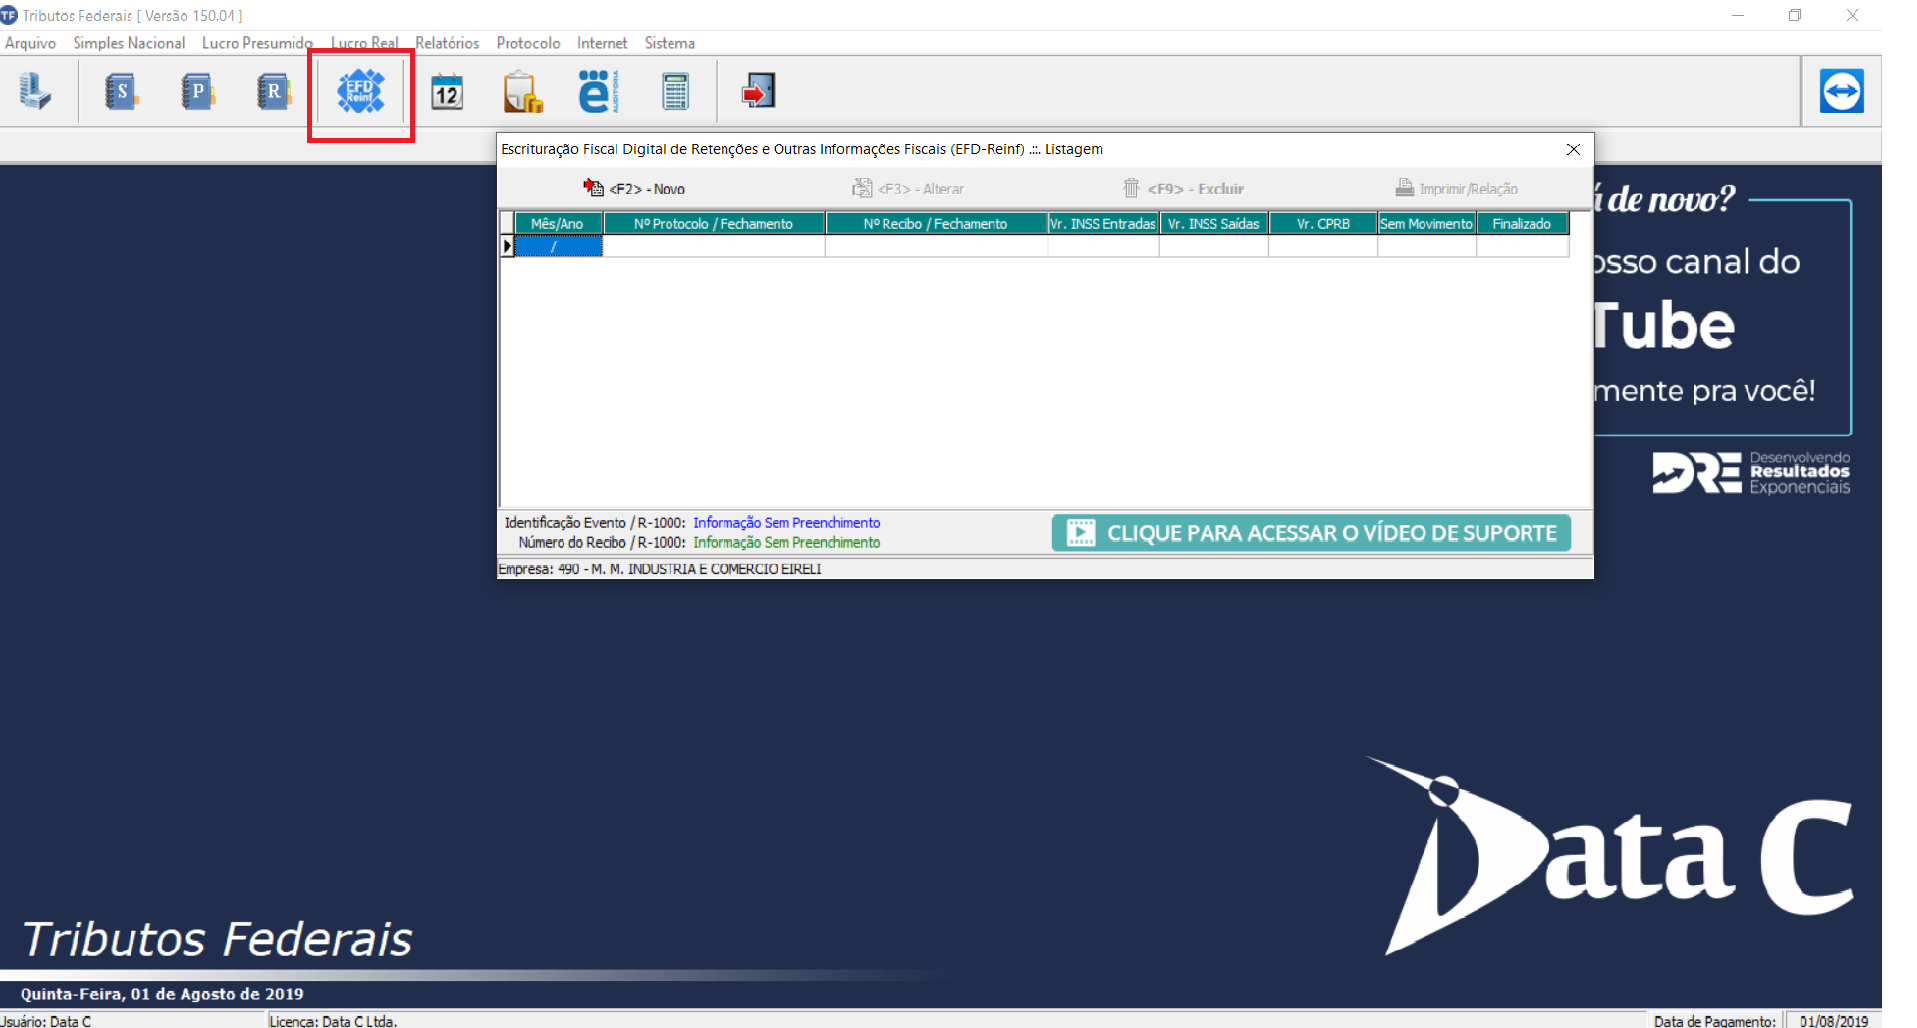
Task: Open the Simples Nacional 'S' notebook icon
Action: [121, 91]
